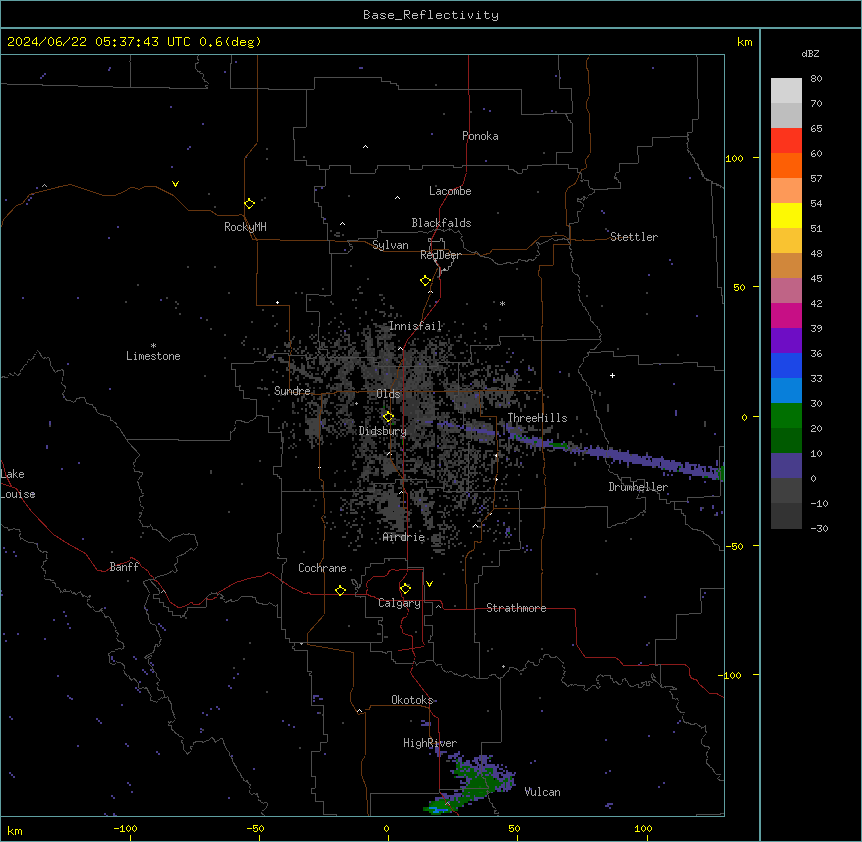862x842 pixels.
Task: Click the HighRiver town label
Action: tap(430, 743)
